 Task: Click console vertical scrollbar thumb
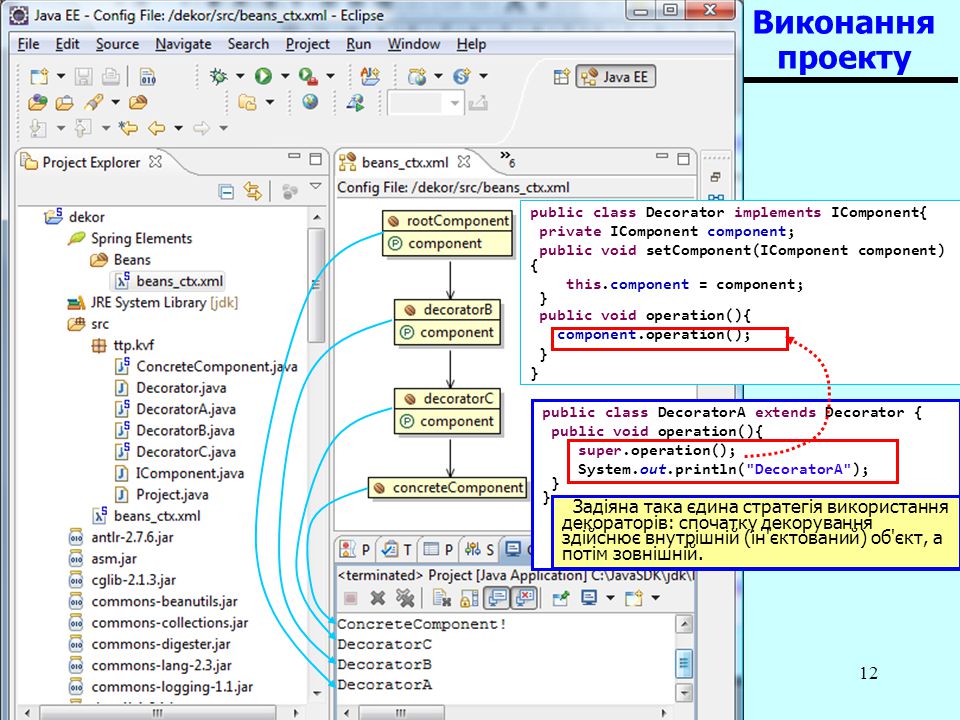pos(684,662)
